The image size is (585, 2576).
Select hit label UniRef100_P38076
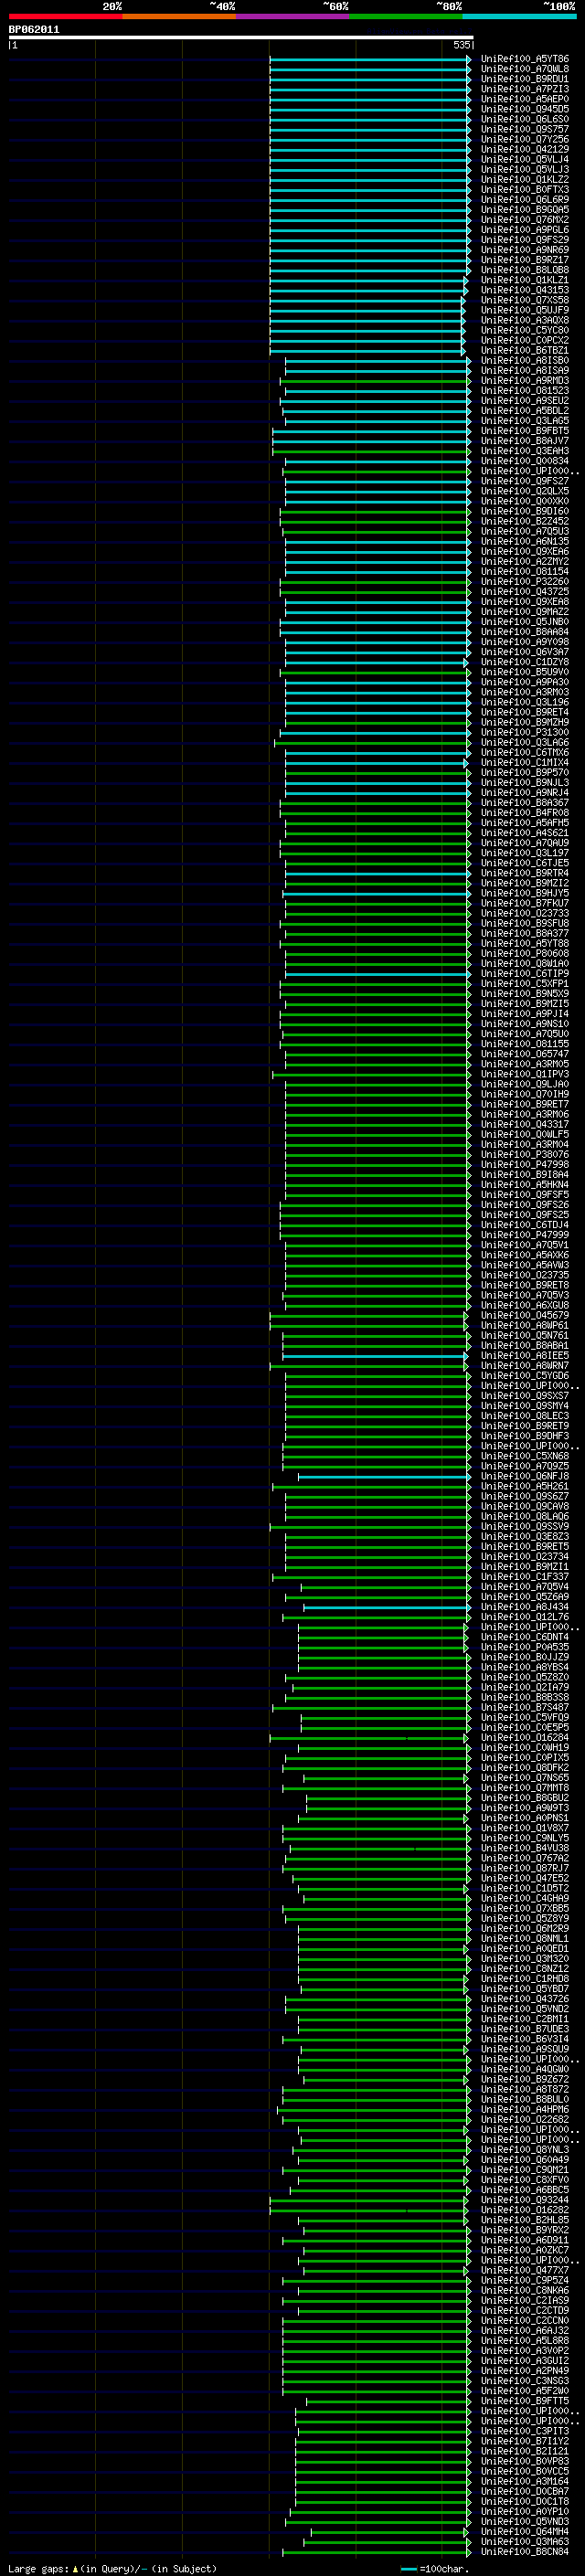525,1155
